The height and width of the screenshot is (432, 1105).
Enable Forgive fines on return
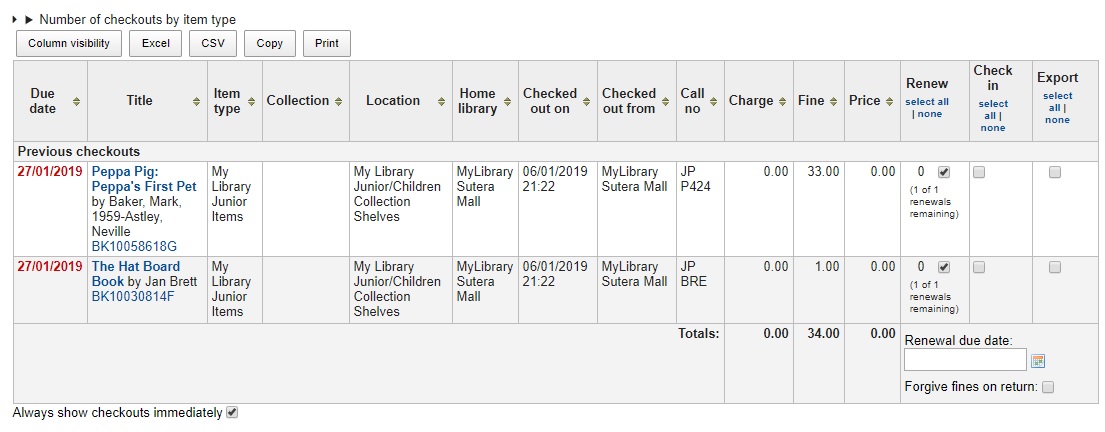click(1048, 387)
